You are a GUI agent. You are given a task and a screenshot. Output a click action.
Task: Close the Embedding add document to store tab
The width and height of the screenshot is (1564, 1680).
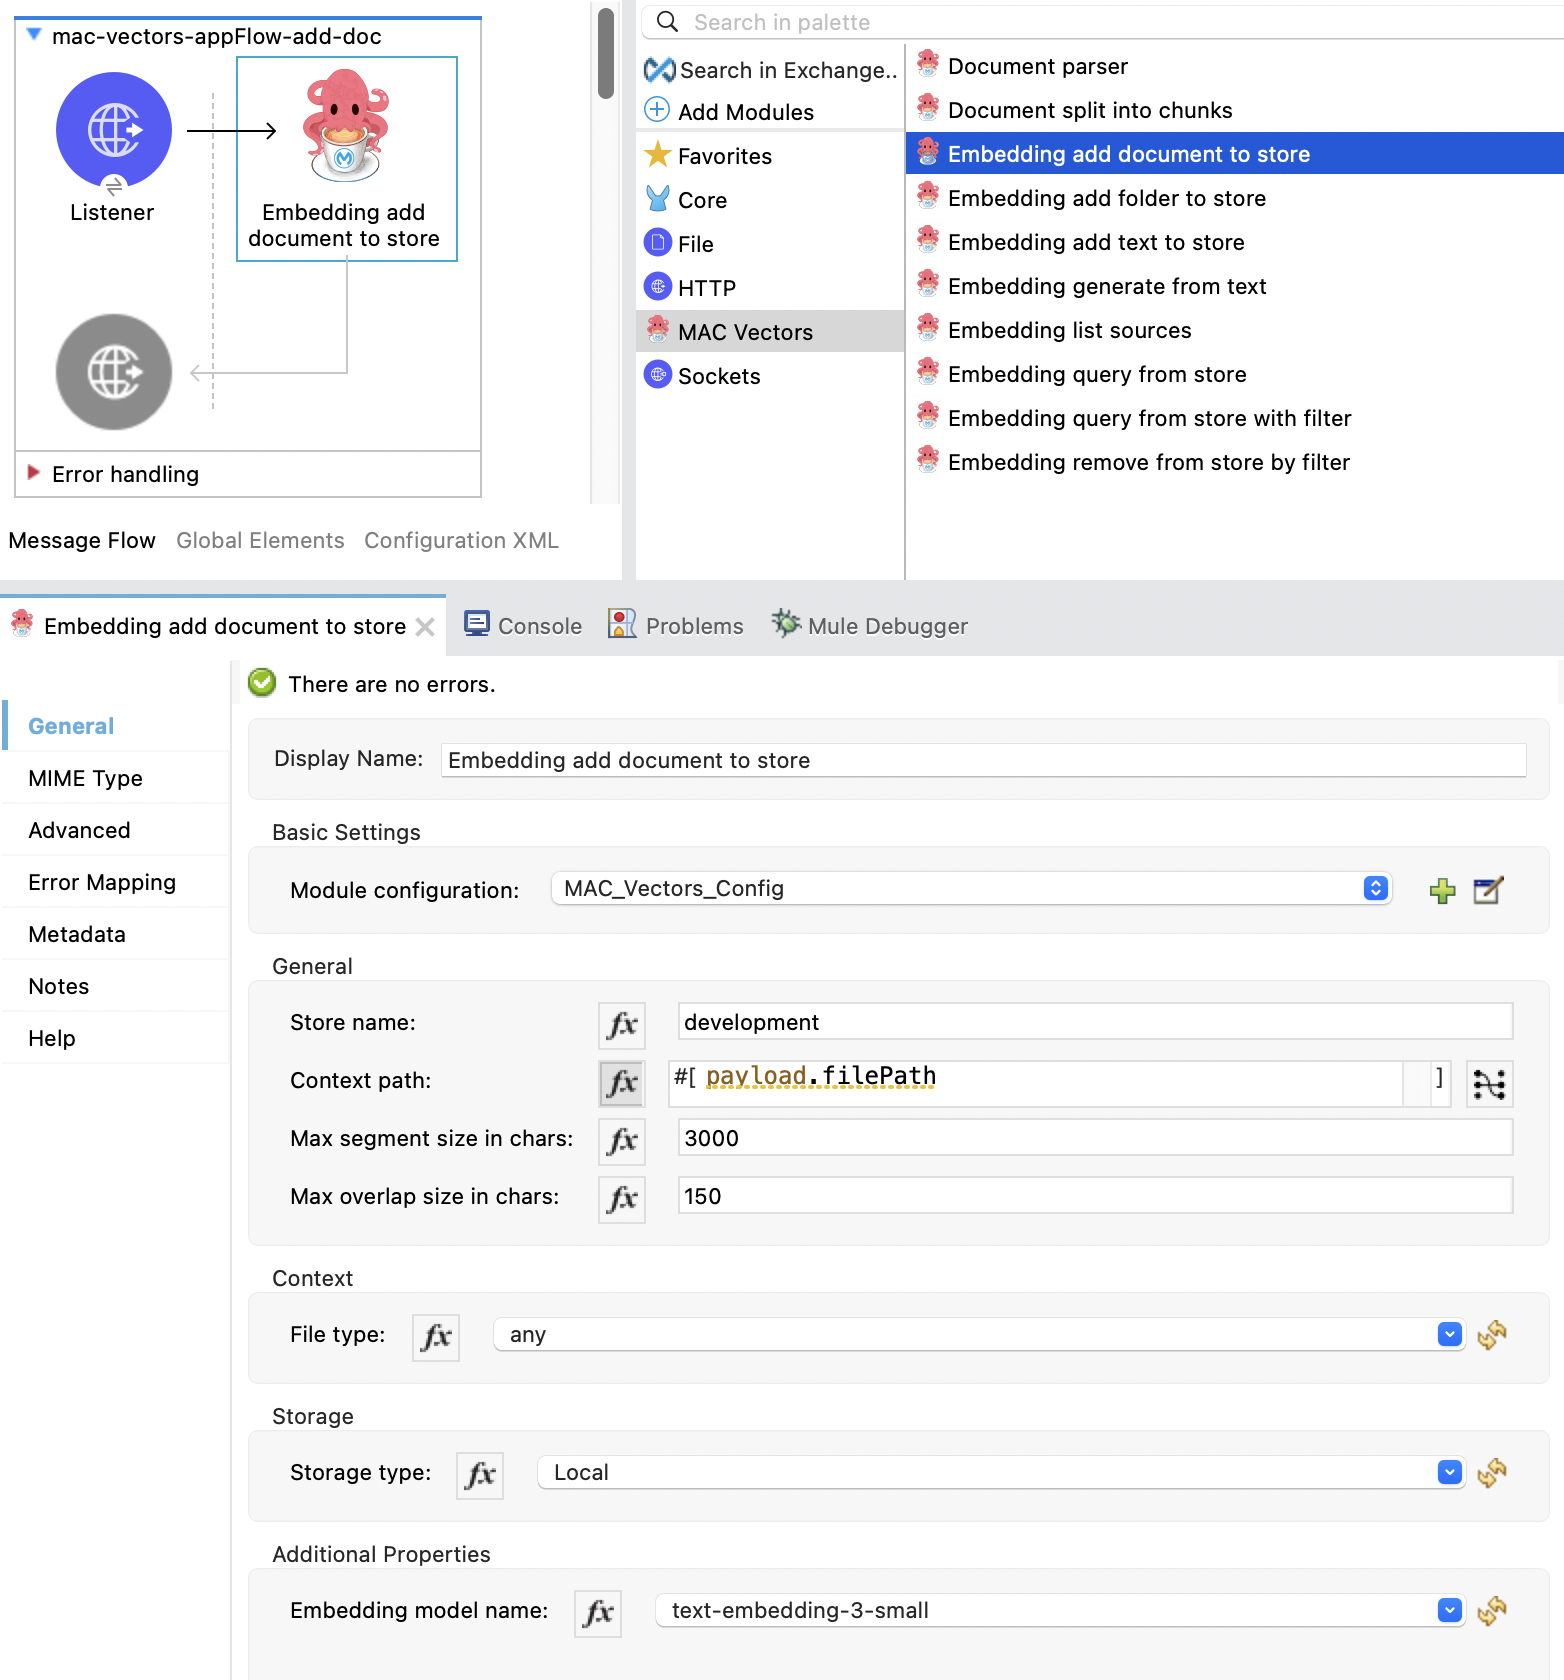point(425,626)
